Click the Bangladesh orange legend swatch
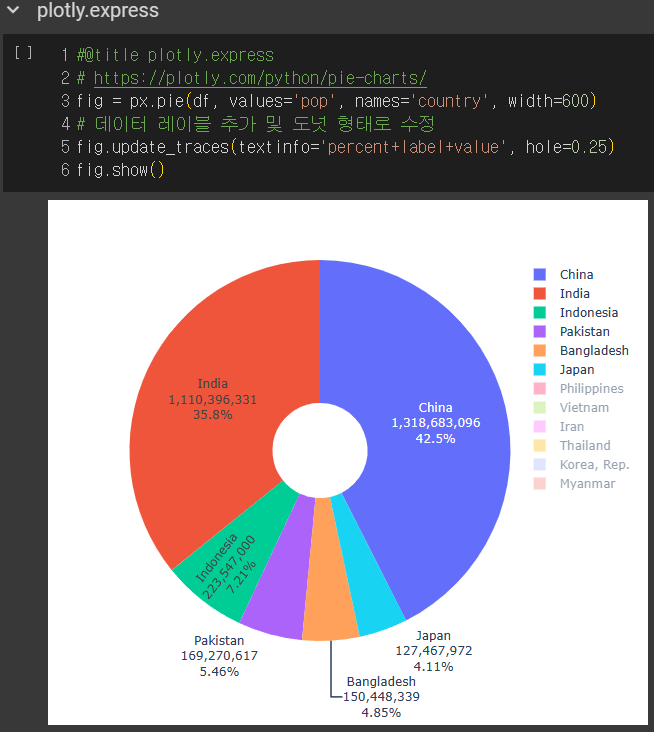The height and width of the screenshot is (732, 654). (x=540, y=351)
